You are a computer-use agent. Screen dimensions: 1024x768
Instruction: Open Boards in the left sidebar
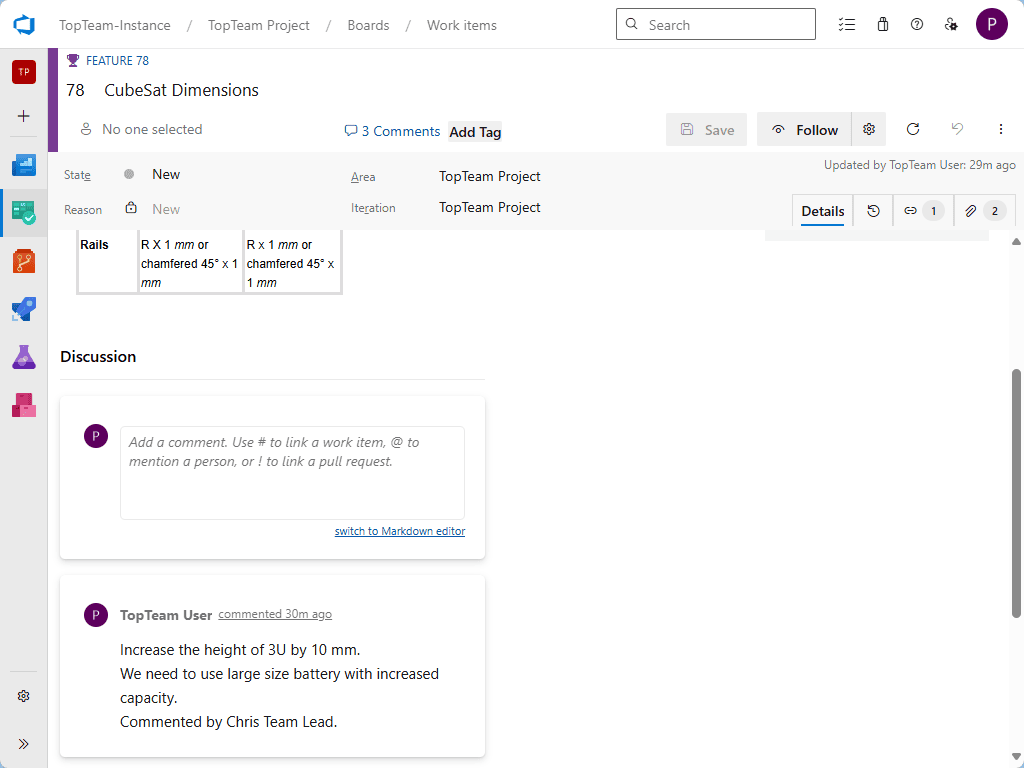click(24, 212)
